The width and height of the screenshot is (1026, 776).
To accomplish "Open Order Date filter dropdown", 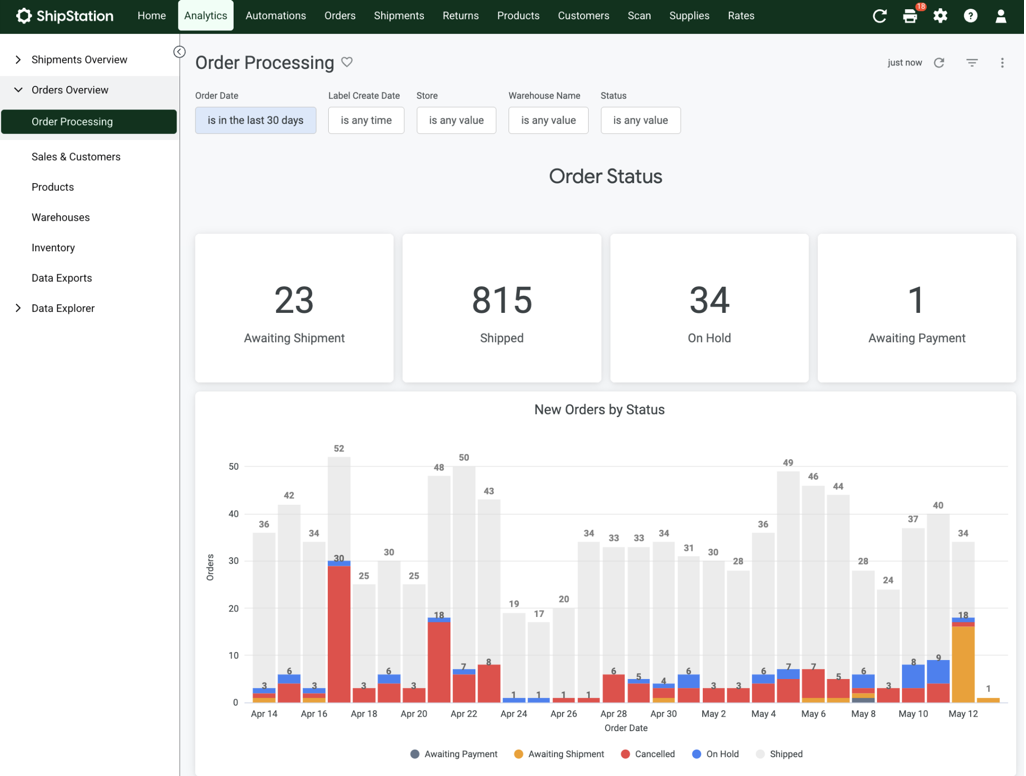I will (255, 120).
